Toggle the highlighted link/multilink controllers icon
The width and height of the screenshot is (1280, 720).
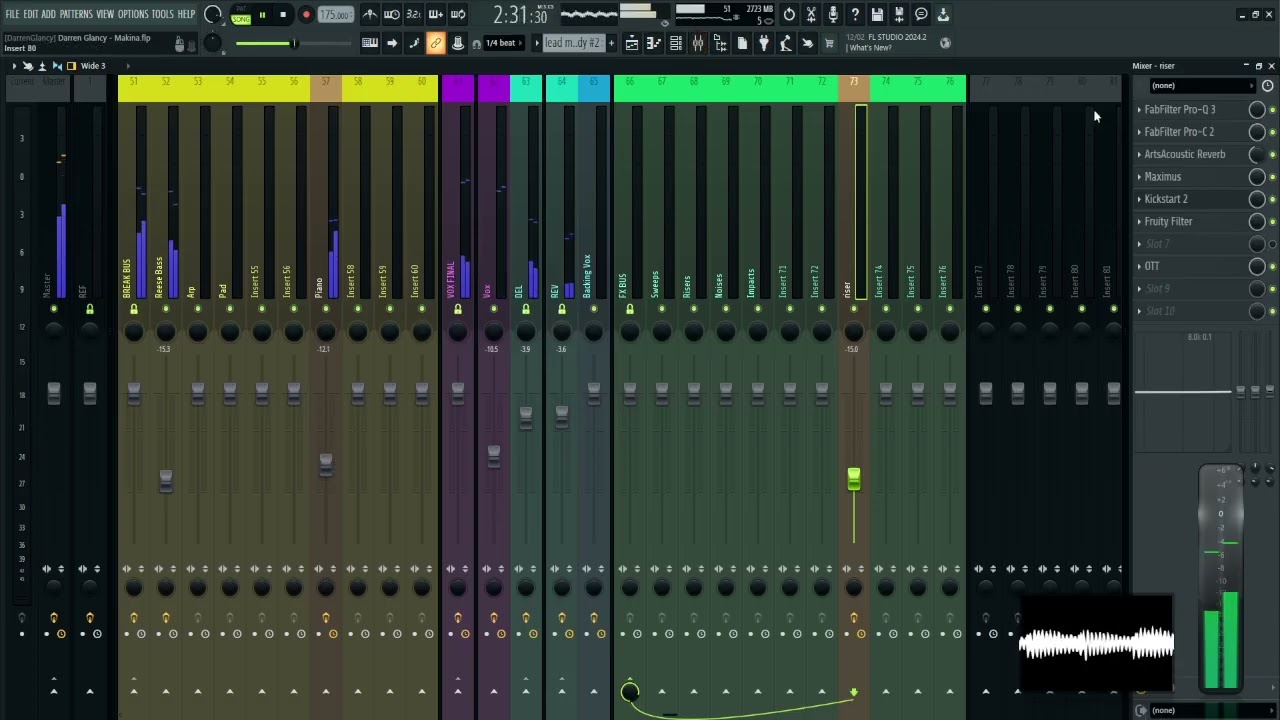436,43
